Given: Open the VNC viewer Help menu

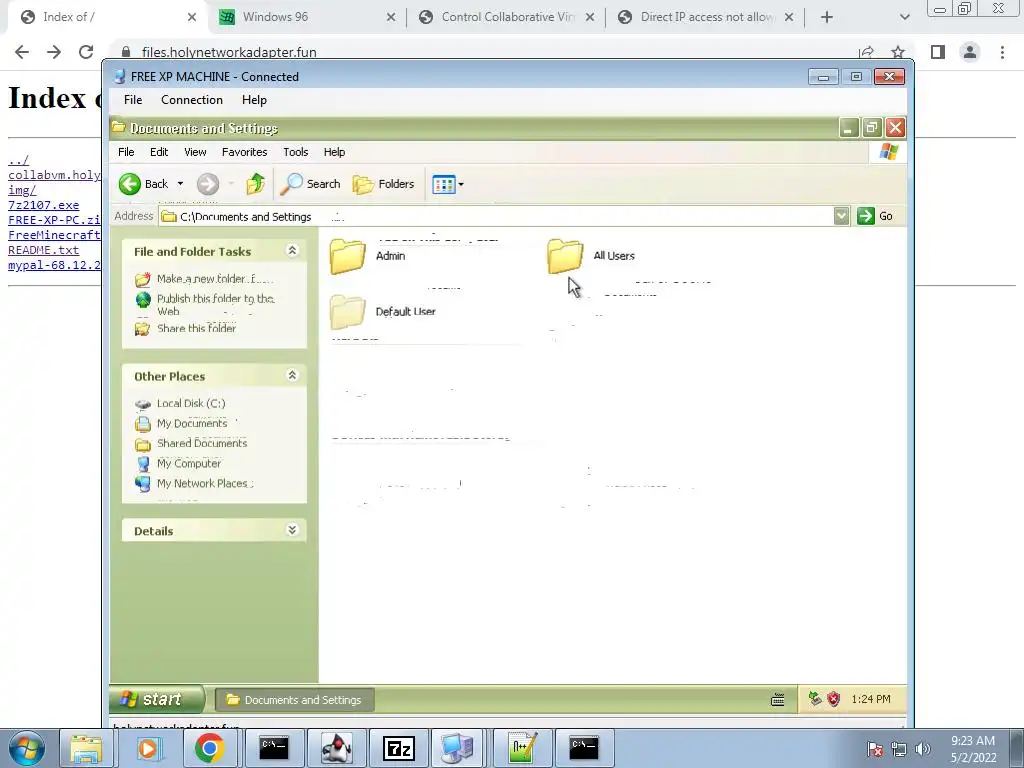Looking at the screenshot, I should point(254,100).
